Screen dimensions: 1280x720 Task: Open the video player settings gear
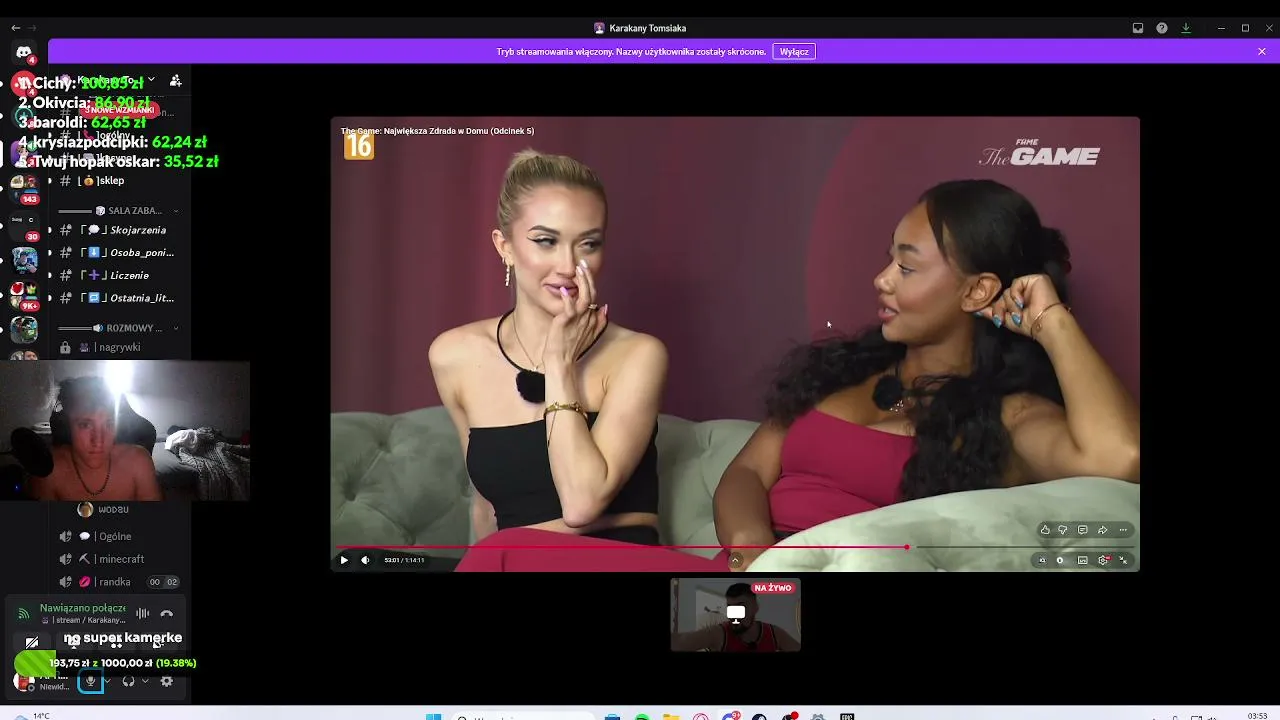coord(1103,560)
